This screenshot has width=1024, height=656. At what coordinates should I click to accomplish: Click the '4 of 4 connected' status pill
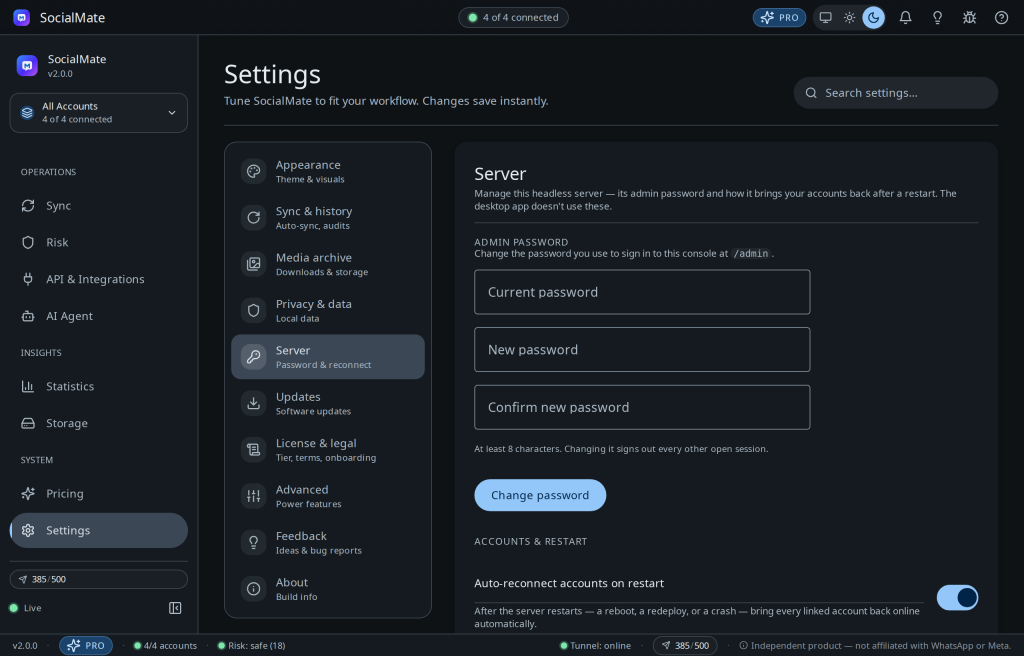point(513,18)
